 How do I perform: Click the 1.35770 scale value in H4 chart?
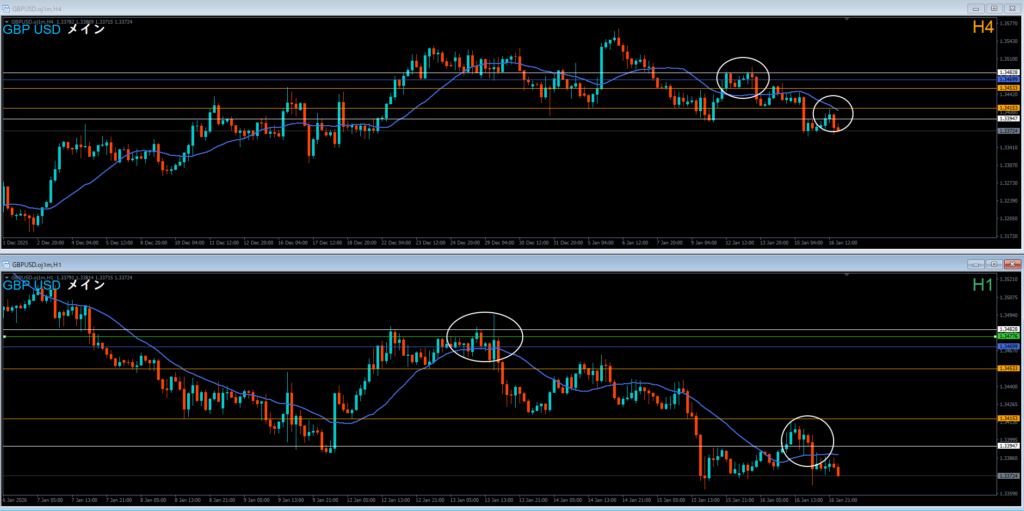click(1007, 23)
